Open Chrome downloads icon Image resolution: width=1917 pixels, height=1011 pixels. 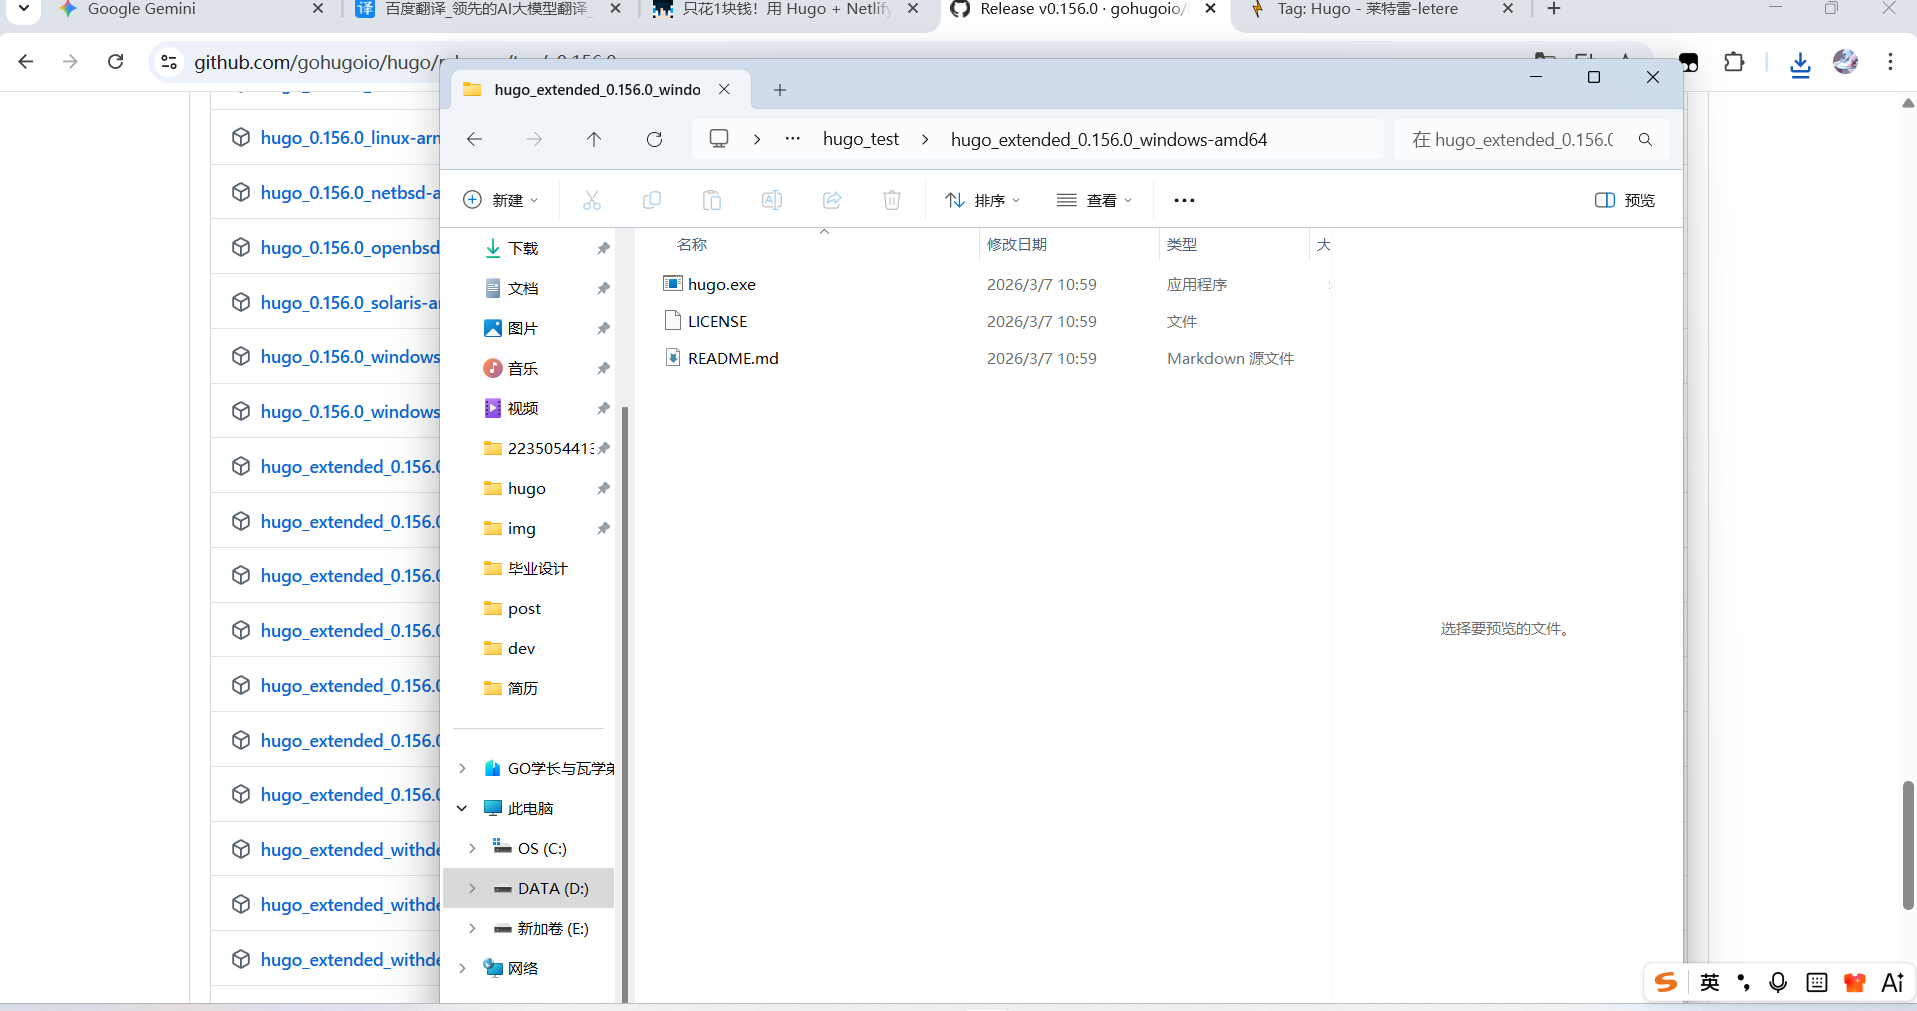pos(1800,63)
